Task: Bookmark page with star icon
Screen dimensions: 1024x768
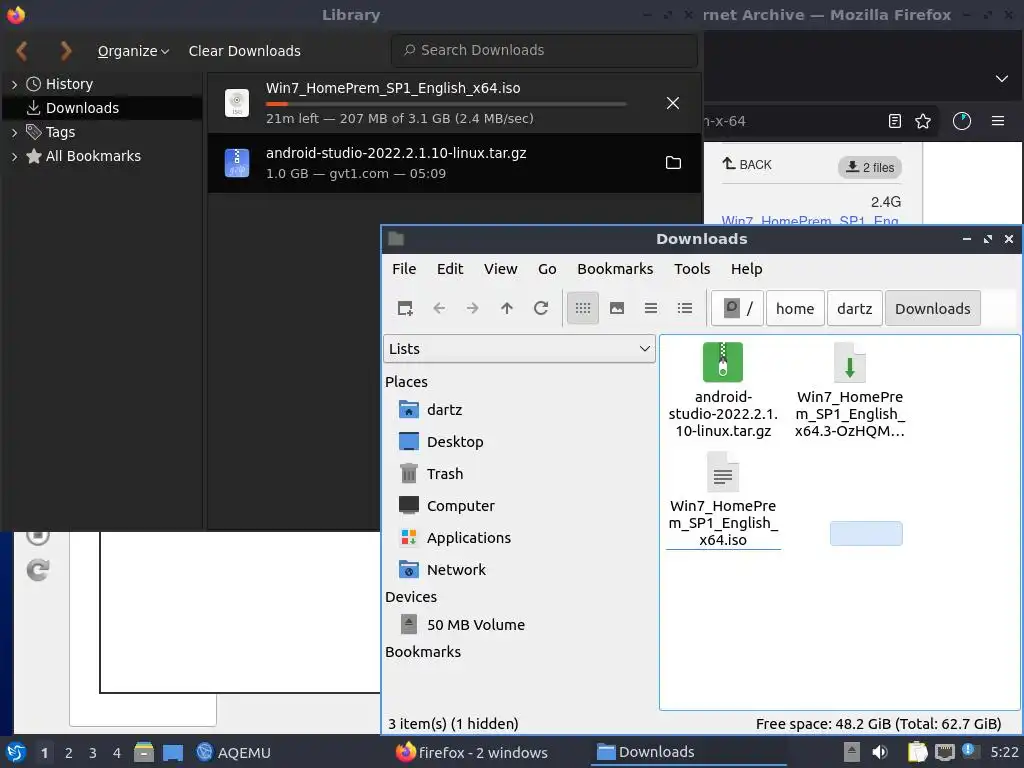Action: (x=923, y=121)
